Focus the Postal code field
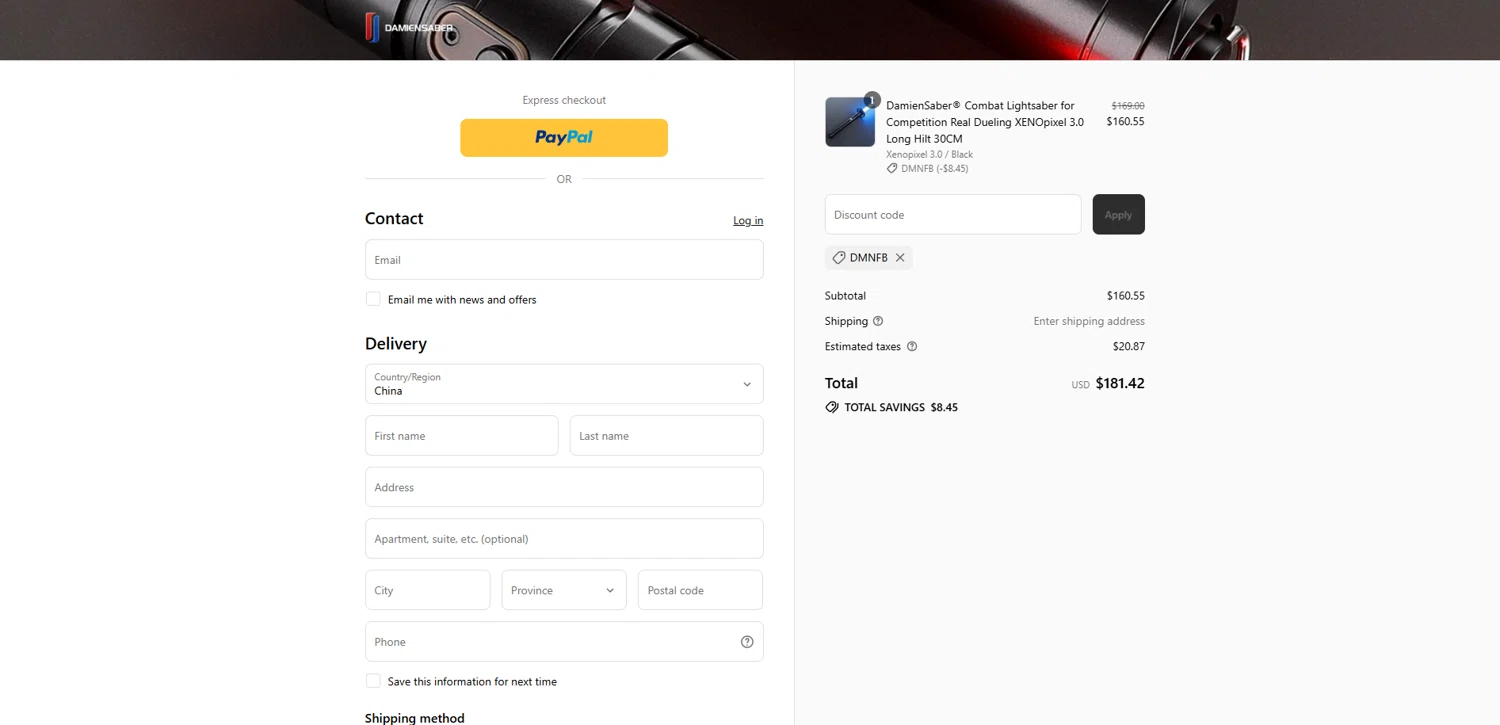The width and height of the screenshot is (1500, 725). pyautogui.click(x=700, y=590)
